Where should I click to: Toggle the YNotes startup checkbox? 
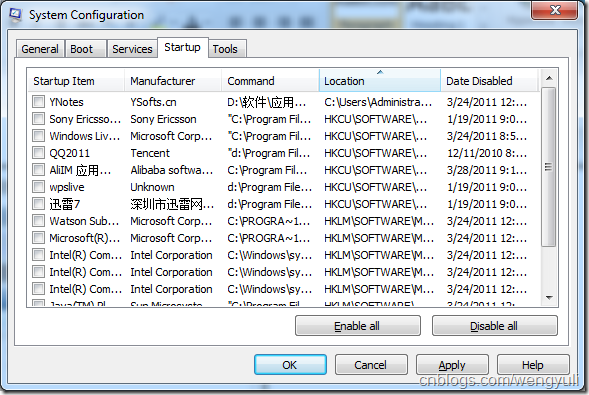(38, 102)
